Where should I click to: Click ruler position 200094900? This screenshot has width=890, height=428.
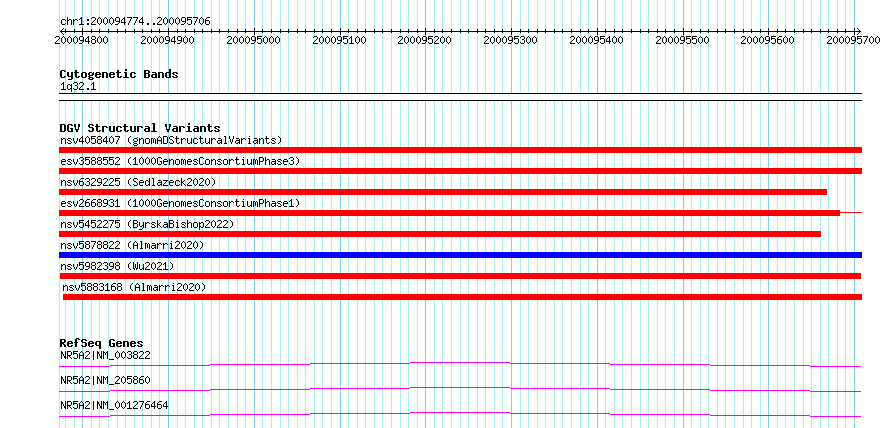click(167, 40)
